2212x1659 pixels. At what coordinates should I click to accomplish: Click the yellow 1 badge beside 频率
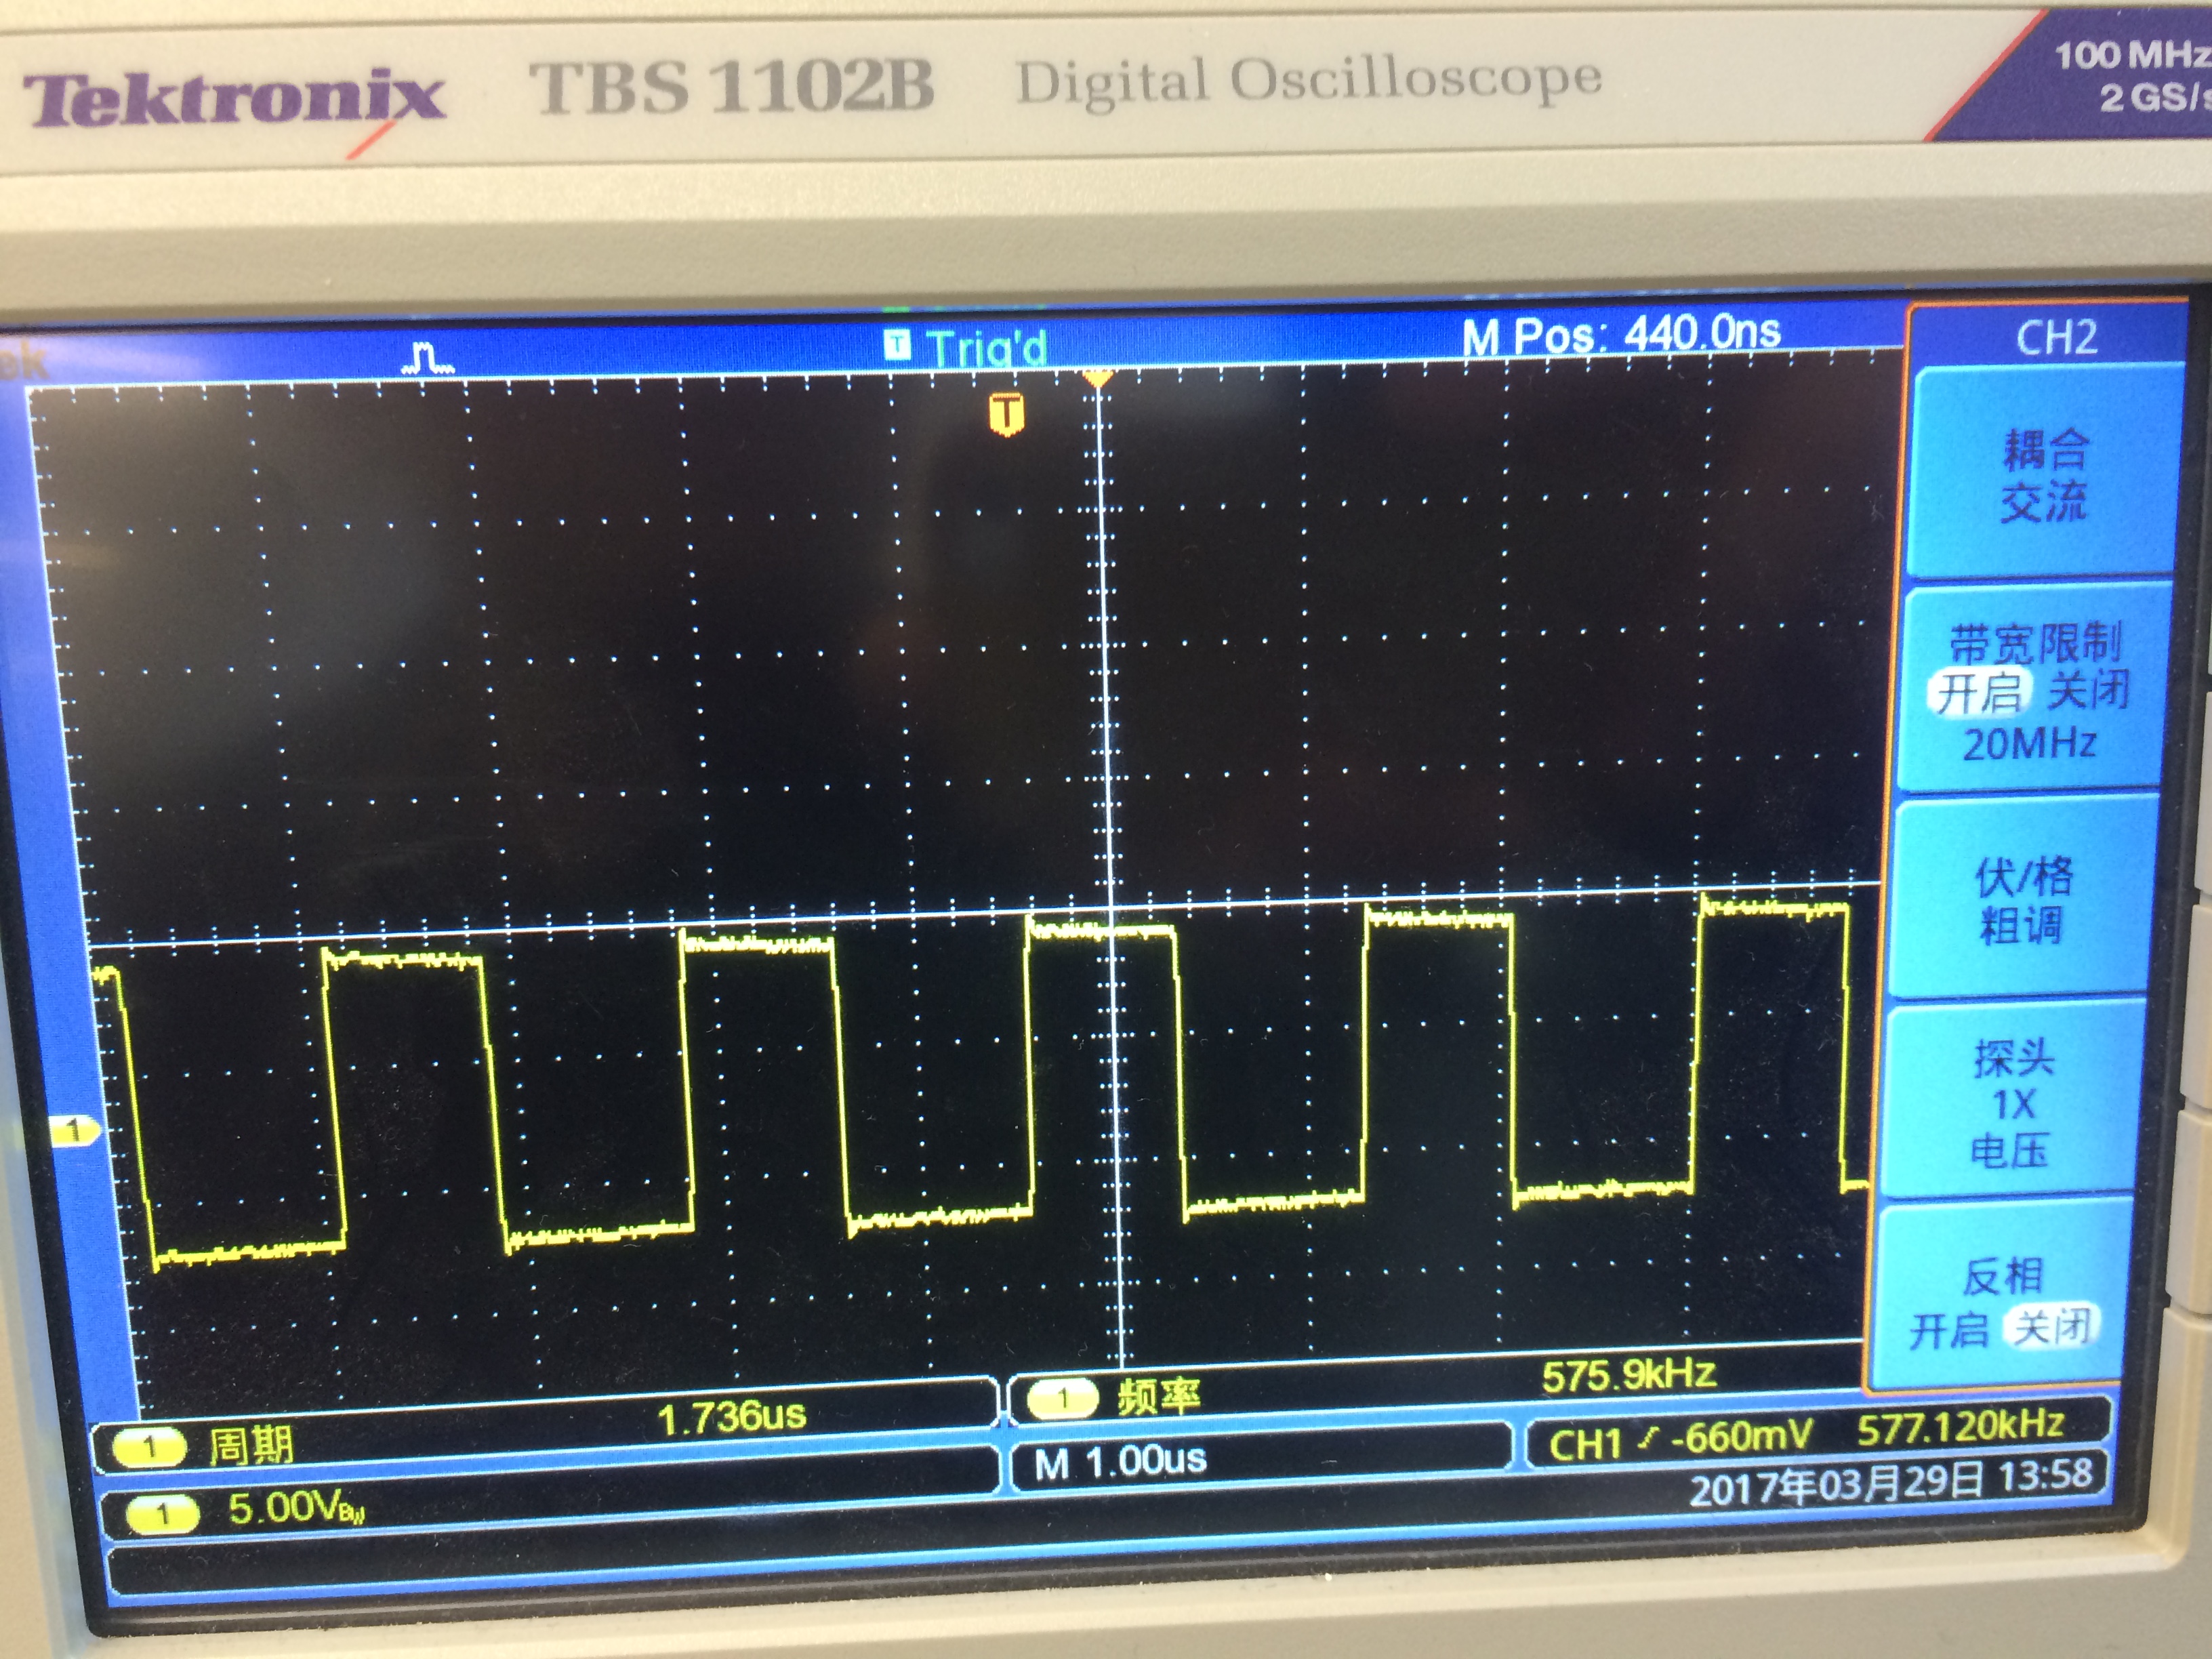[x=1062, y=1398]
